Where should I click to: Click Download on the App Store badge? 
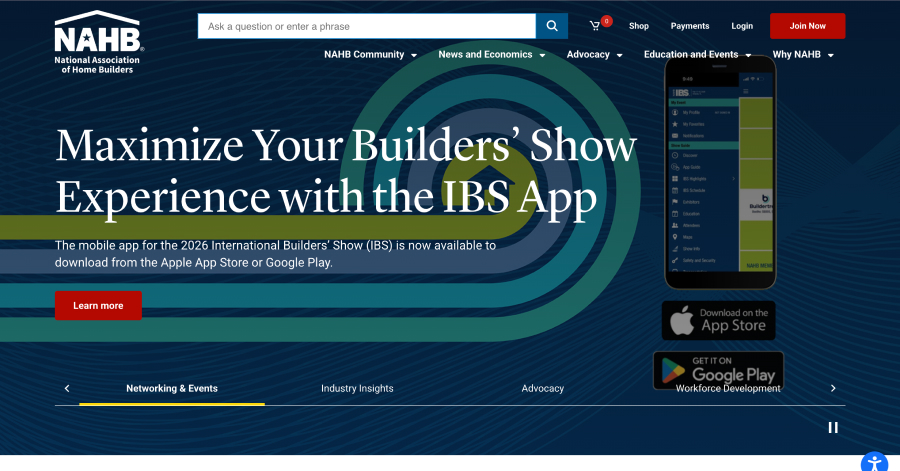(719, 320)
